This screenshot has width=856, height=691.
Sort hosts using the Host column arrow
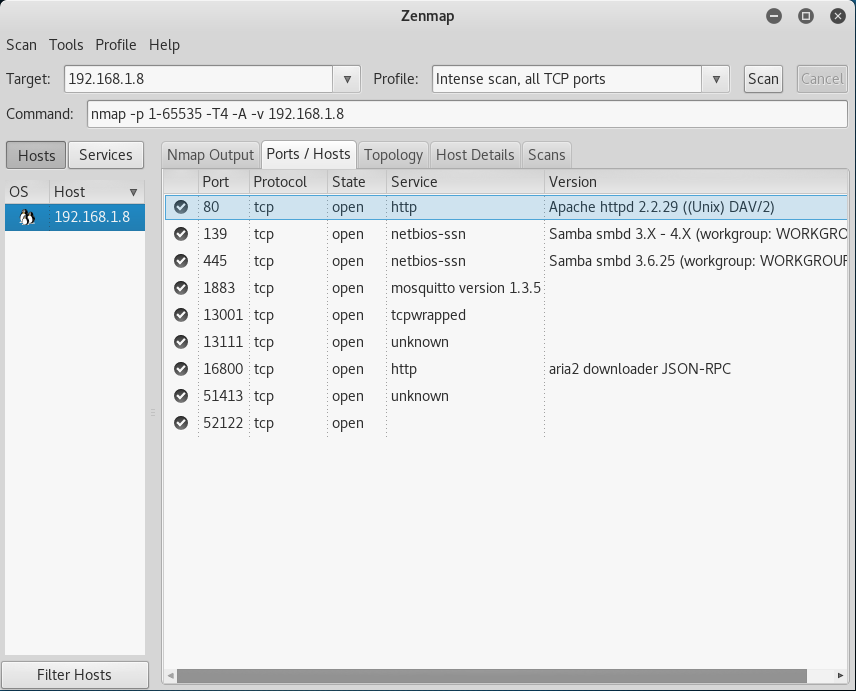coord(133,192)
